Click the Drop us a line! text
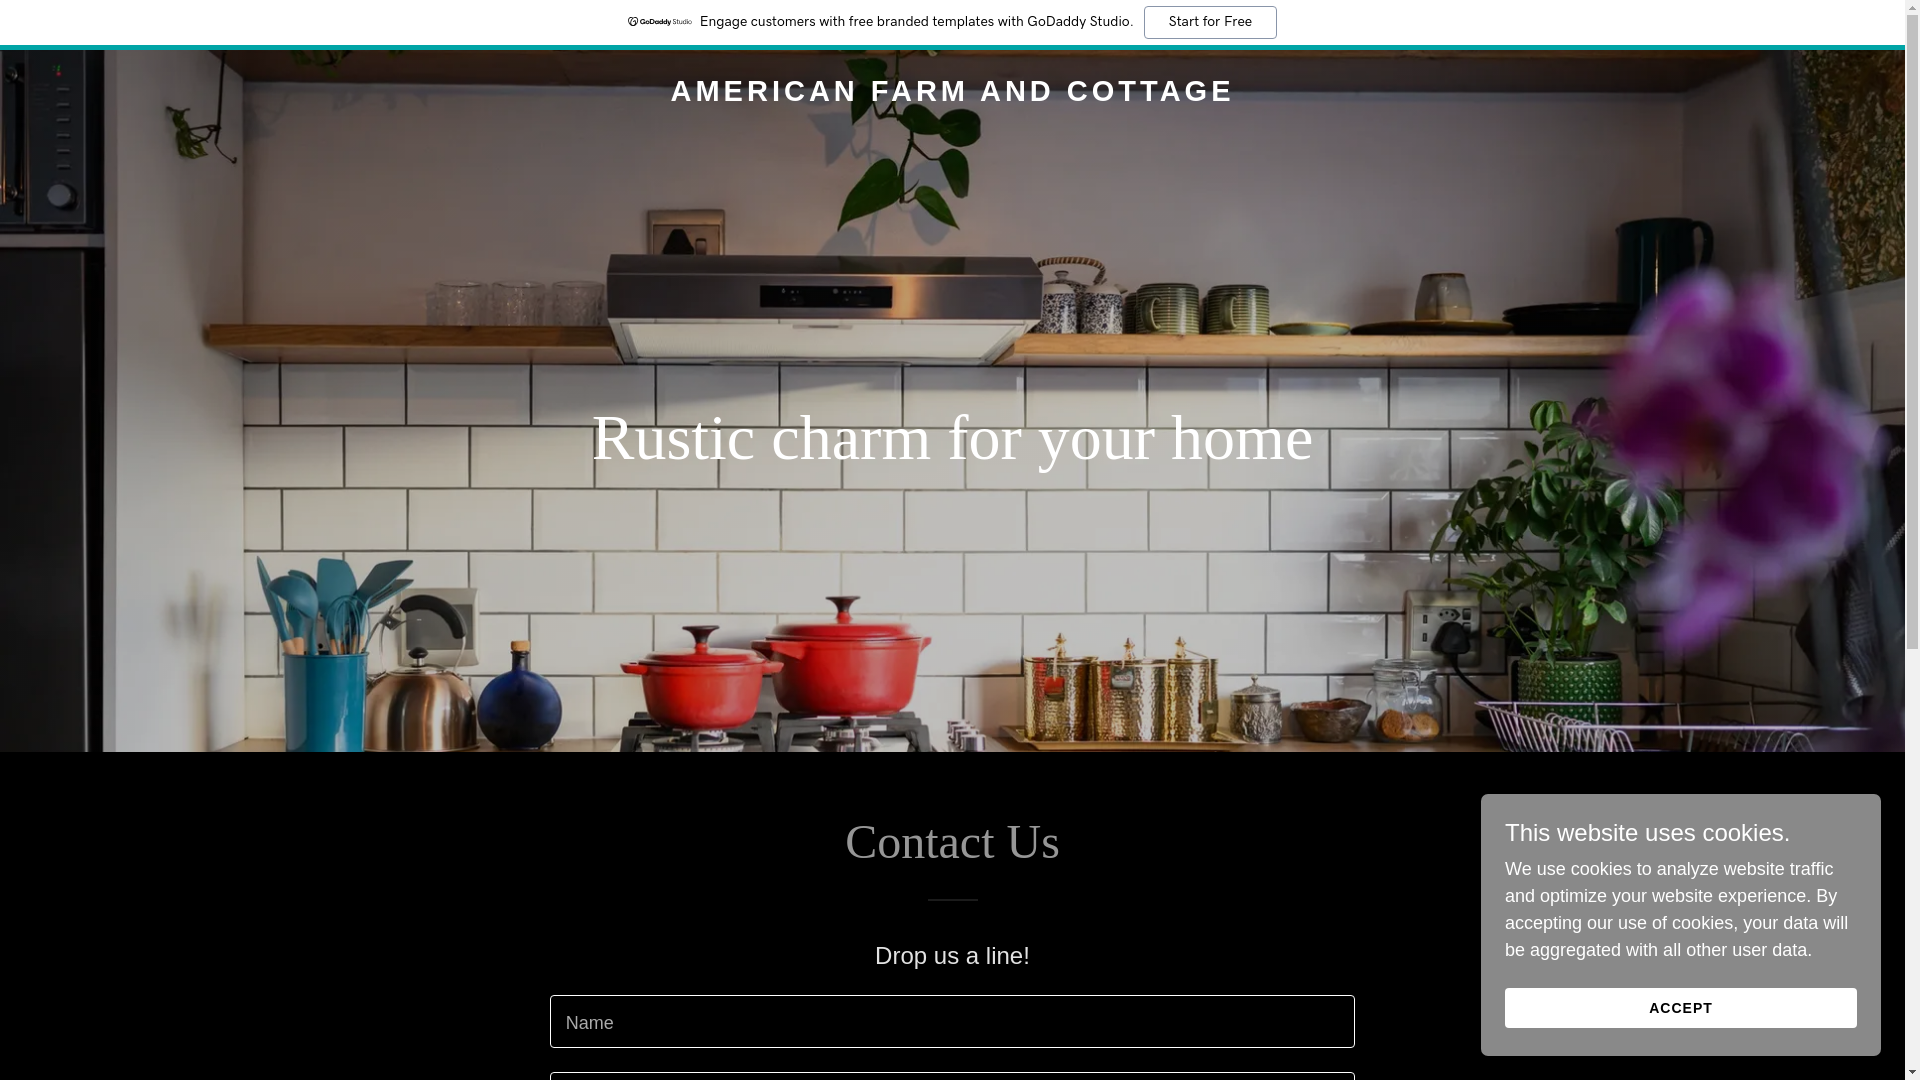Image resolution: width=1920 pixels, height=1080 pixels. coord(952,956)
